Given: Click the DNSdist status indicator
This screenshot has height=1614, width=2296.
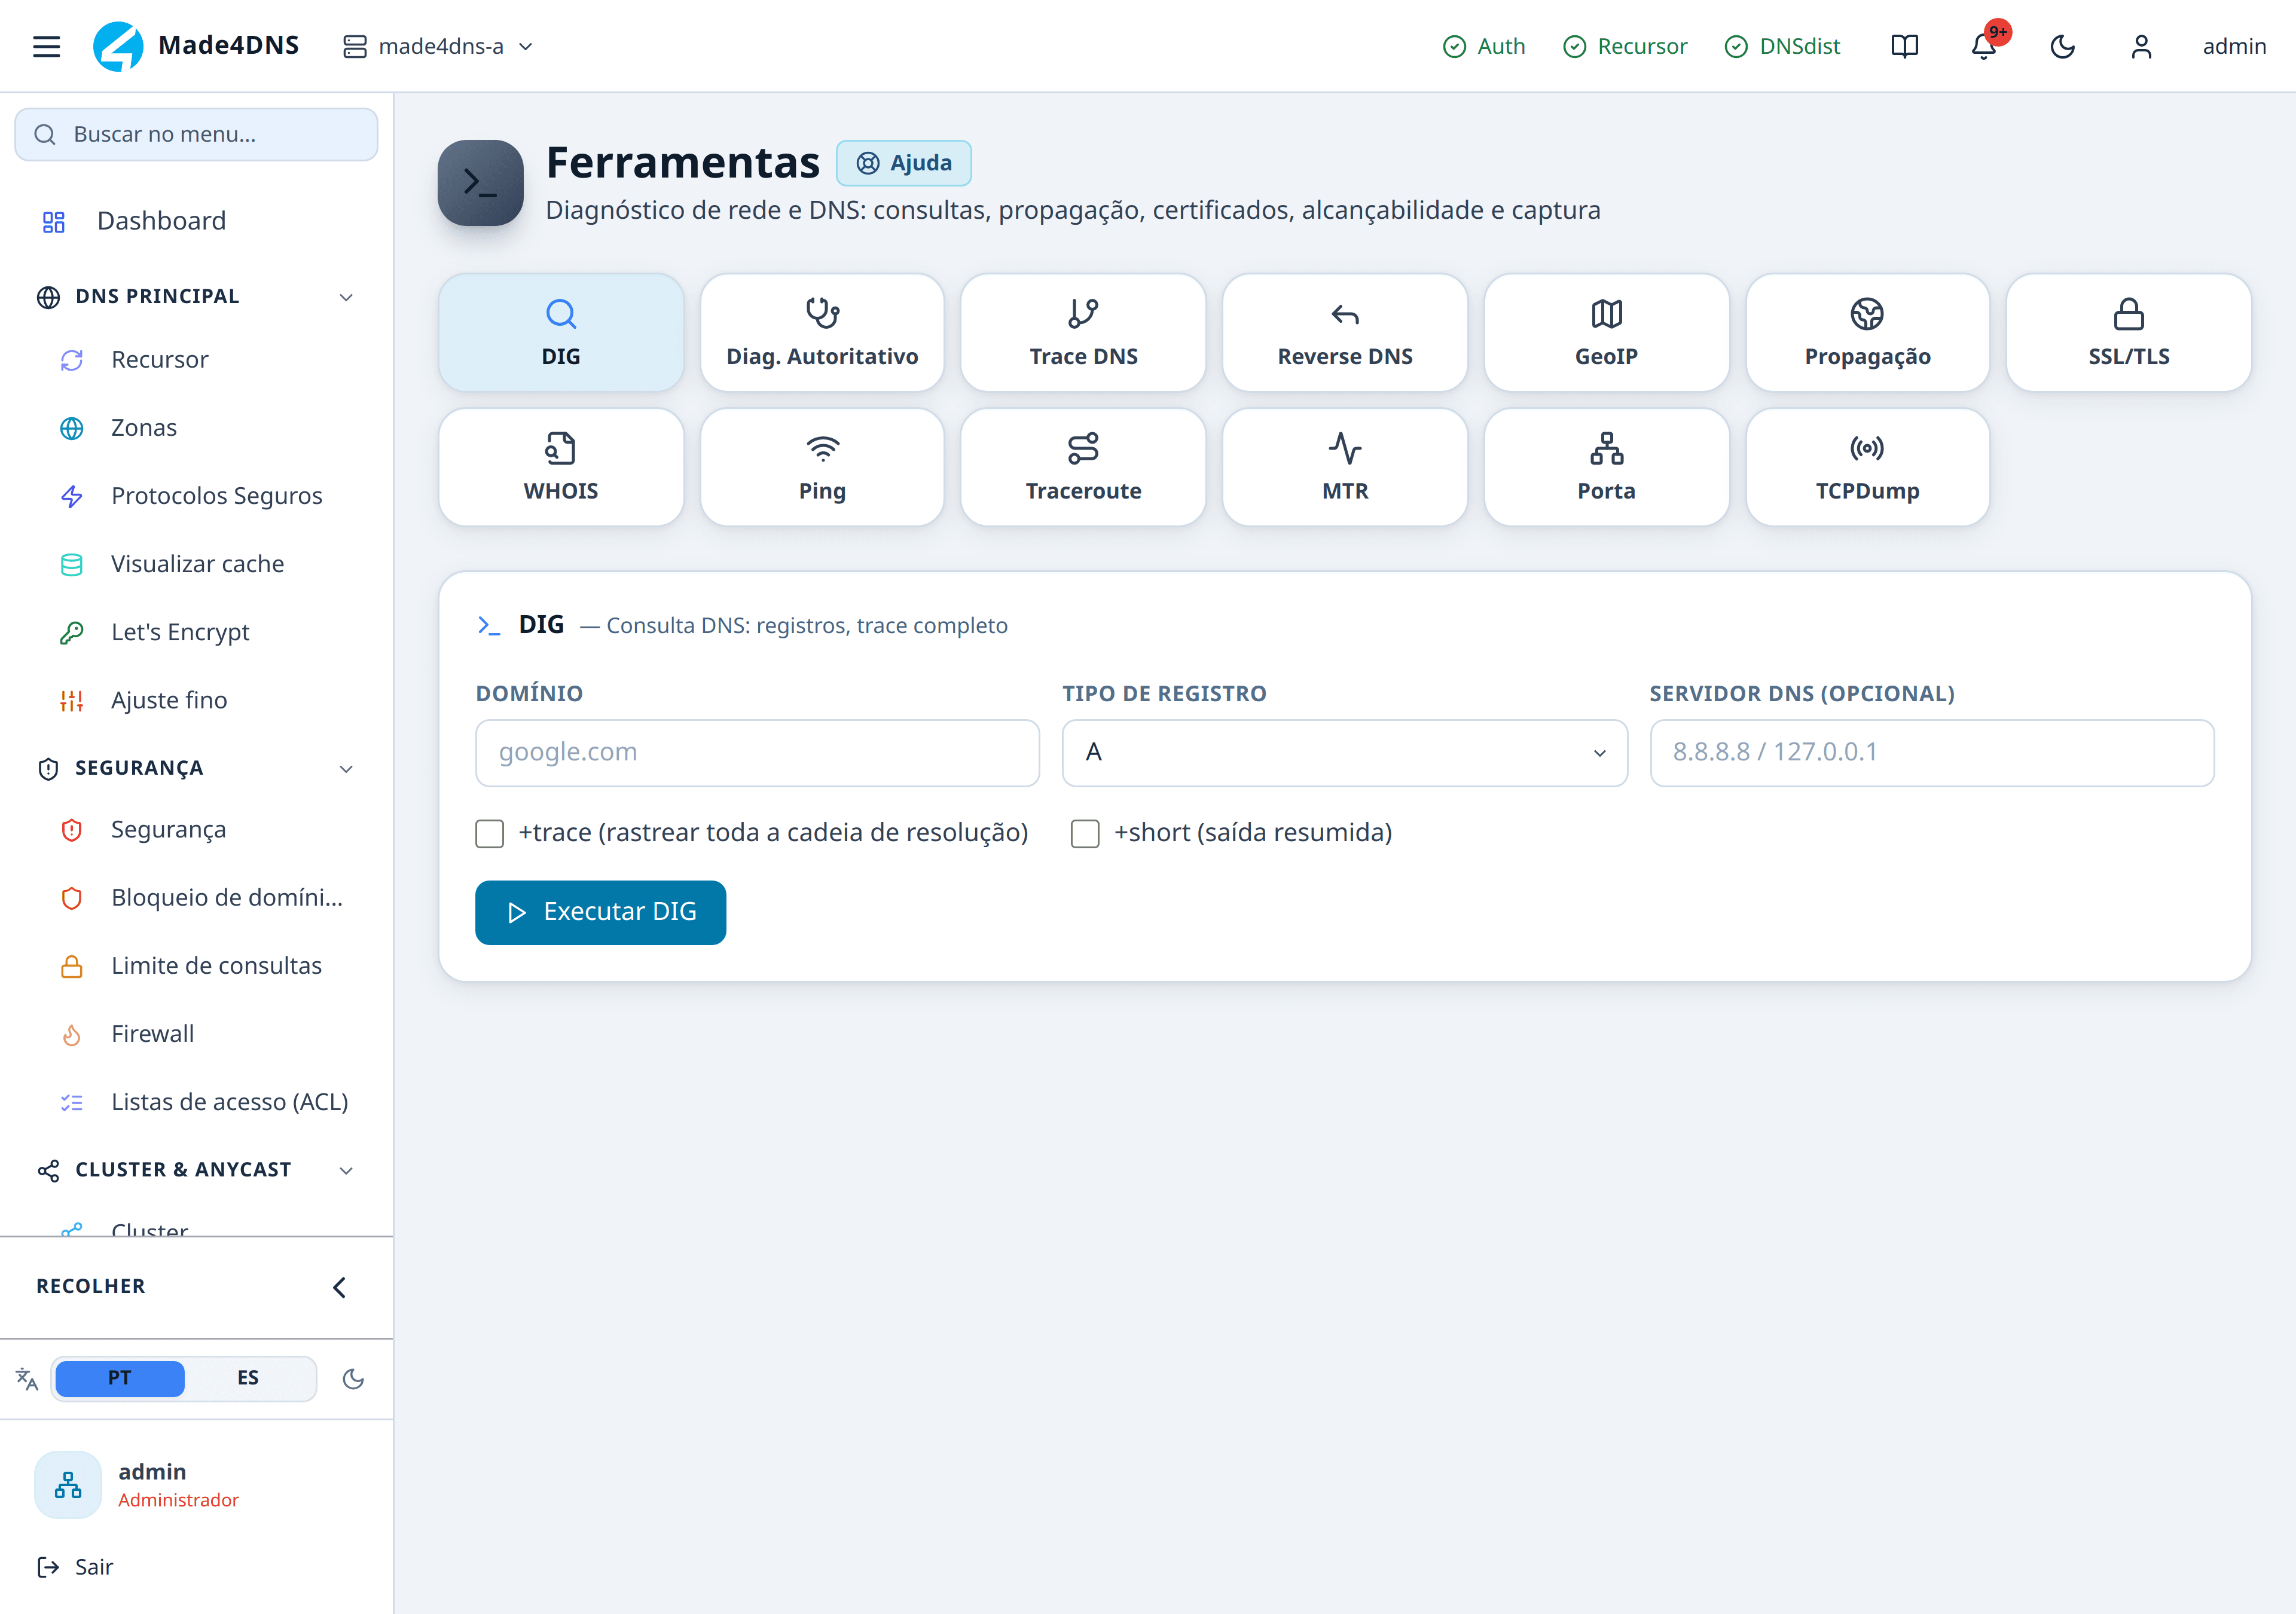Looking at the screenshot, I should click(1782, 46).
